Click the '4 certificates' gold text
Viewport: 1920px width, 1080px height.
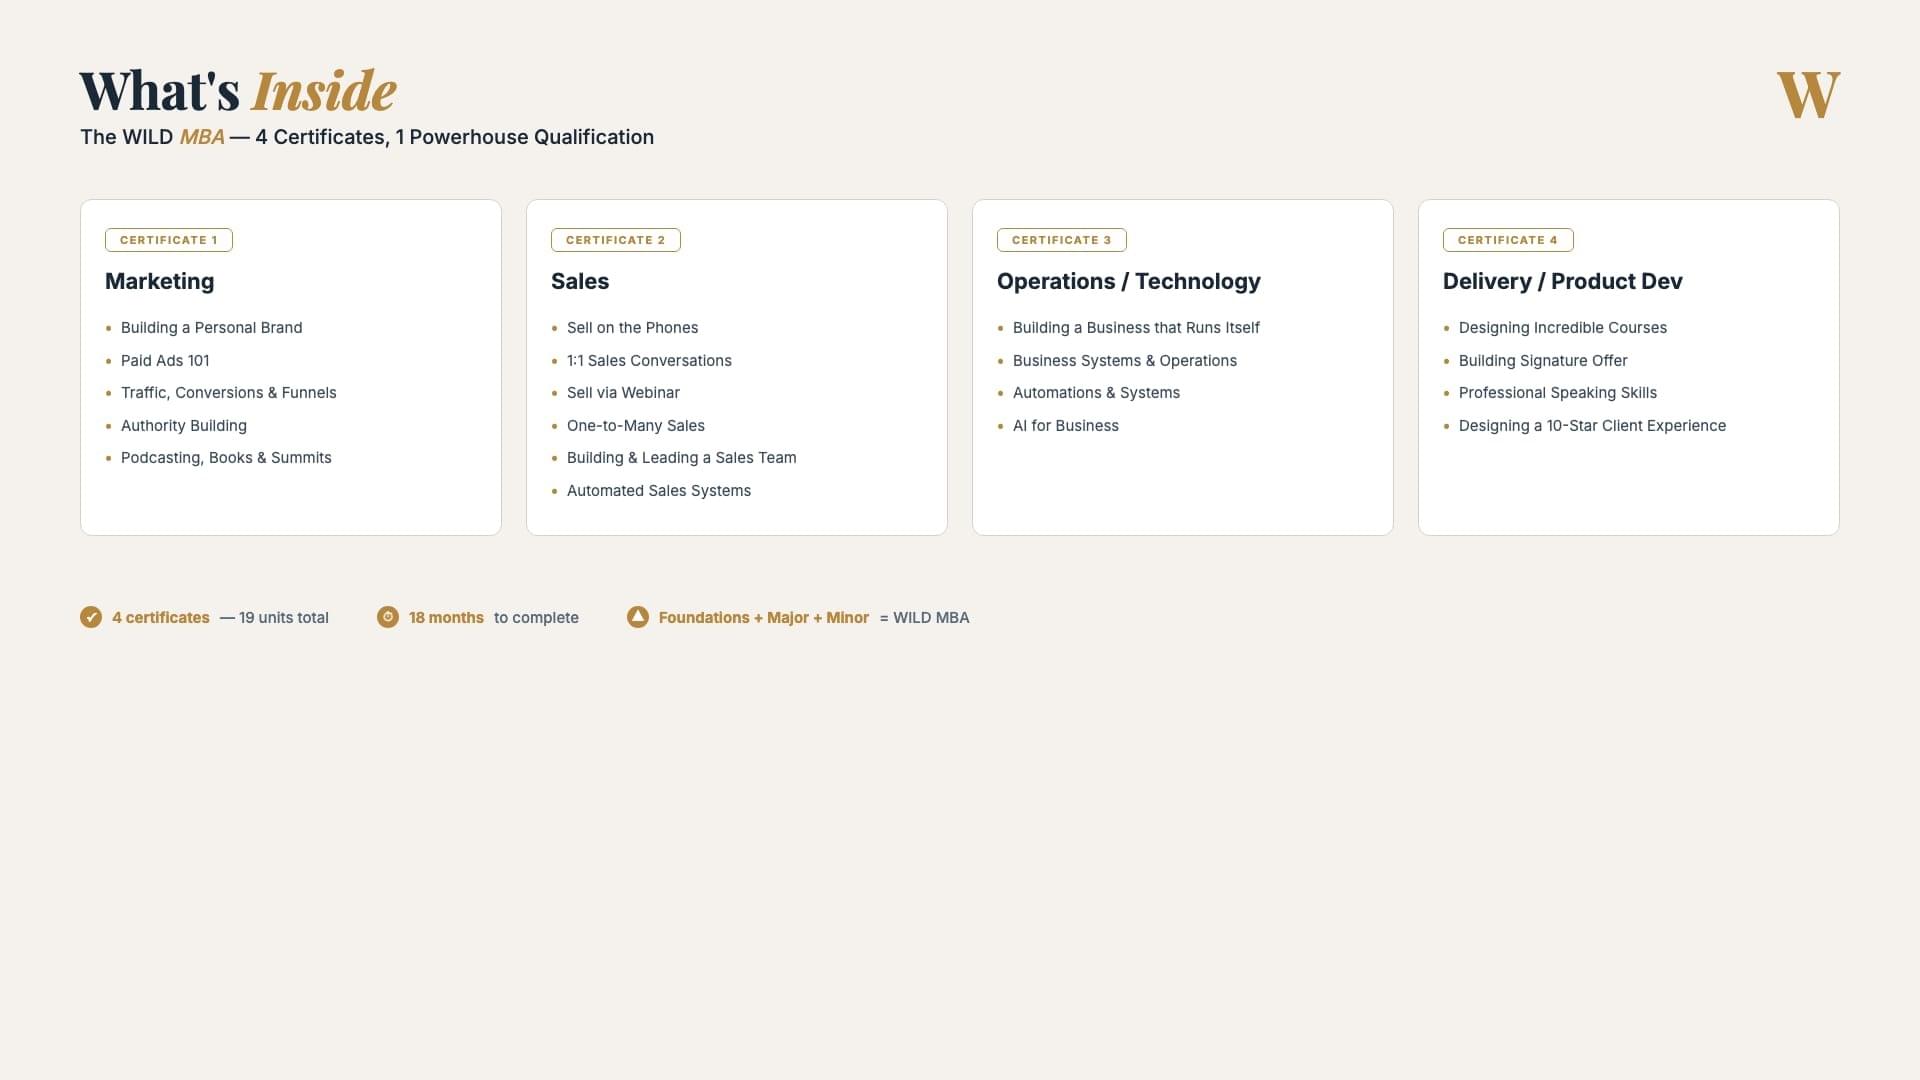click(x=161, y=618)
